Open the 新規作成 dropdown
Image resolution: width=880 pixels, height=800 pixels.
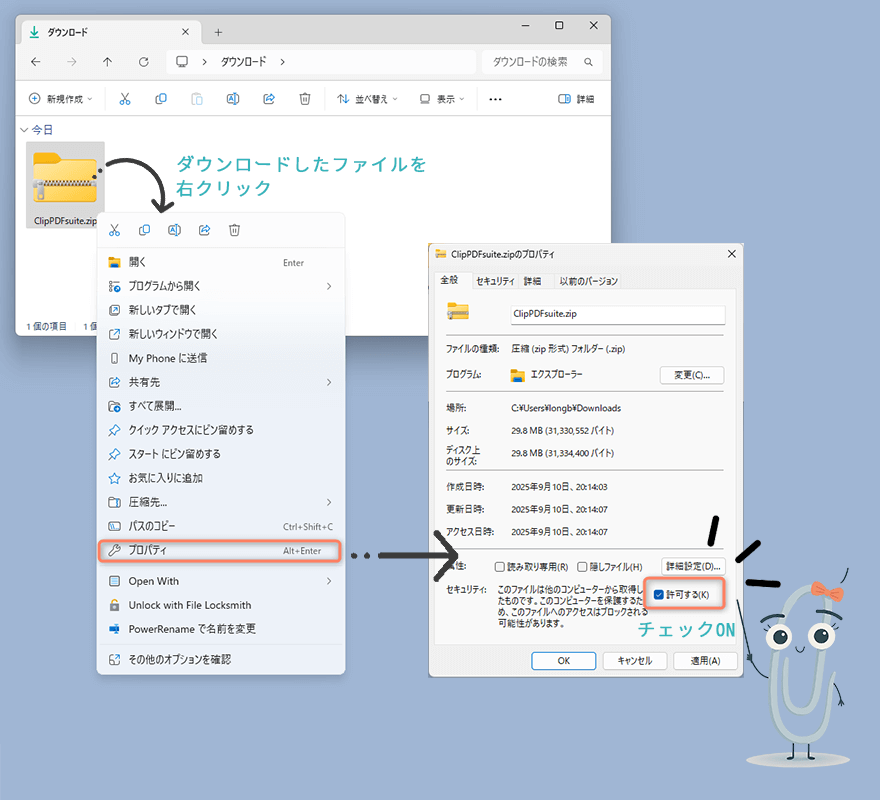click(60, 99)
